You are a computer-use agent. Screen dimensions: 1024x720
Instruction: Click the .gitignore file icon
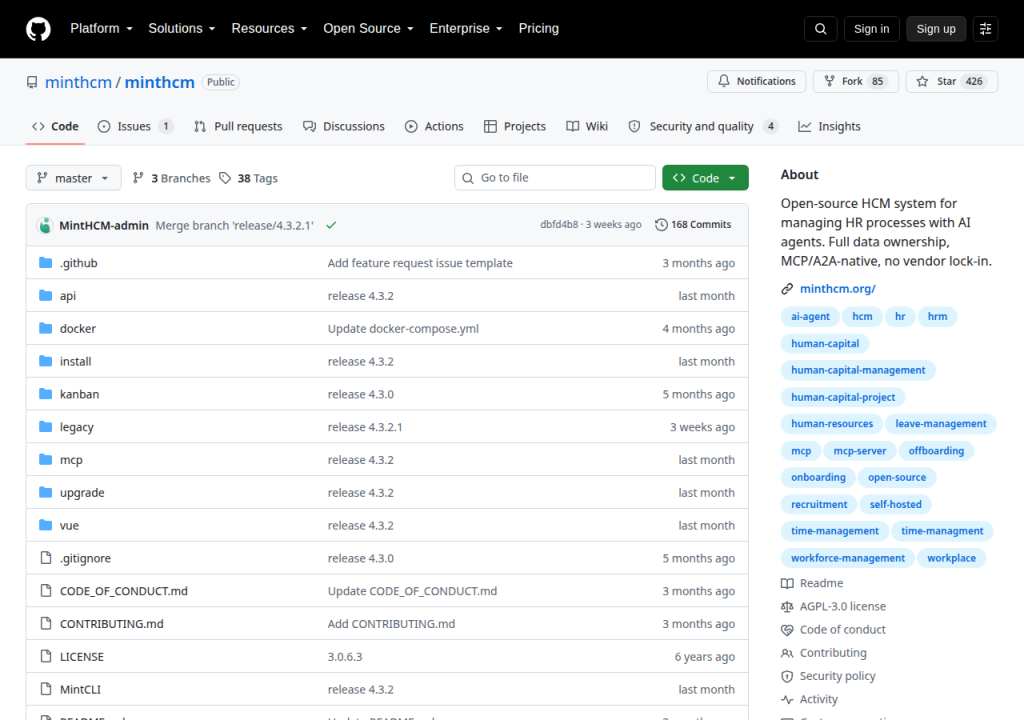pos(45,558)
